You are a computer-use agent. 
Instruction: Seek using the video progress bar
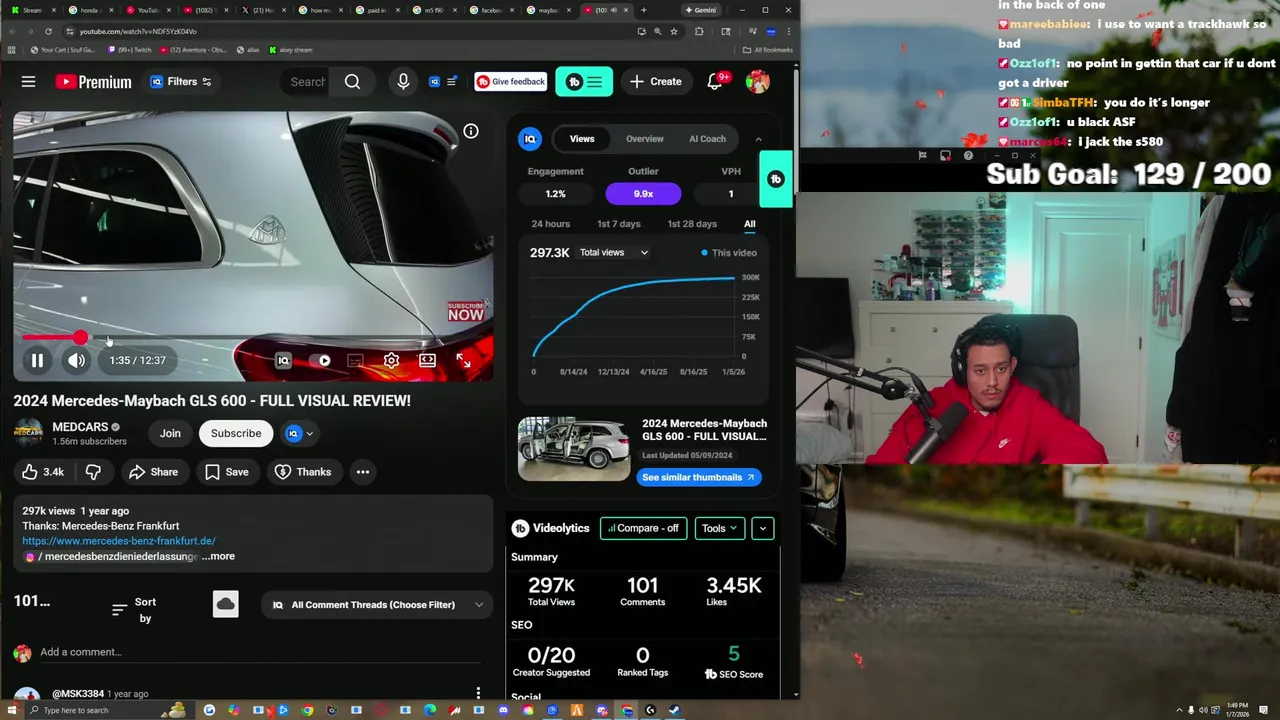click(253, 338)
